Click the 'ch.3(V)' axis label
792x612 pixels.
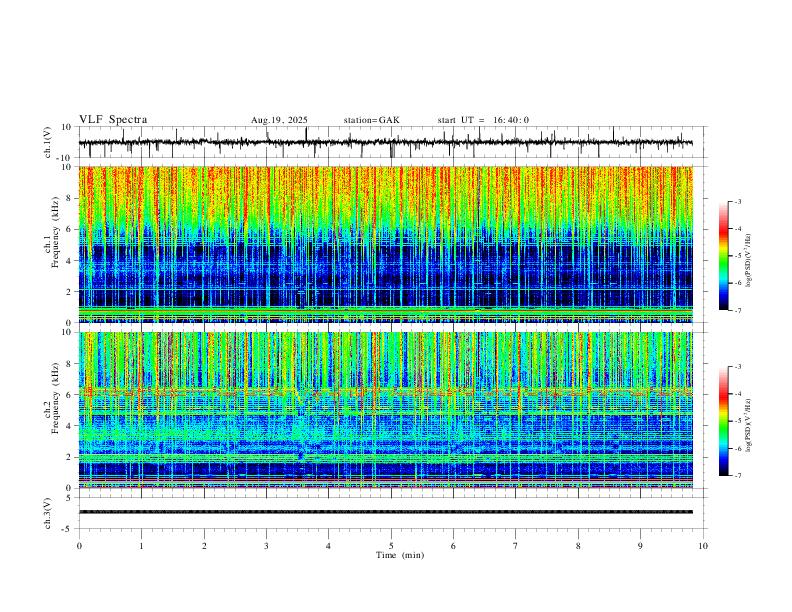click(48, 513)
